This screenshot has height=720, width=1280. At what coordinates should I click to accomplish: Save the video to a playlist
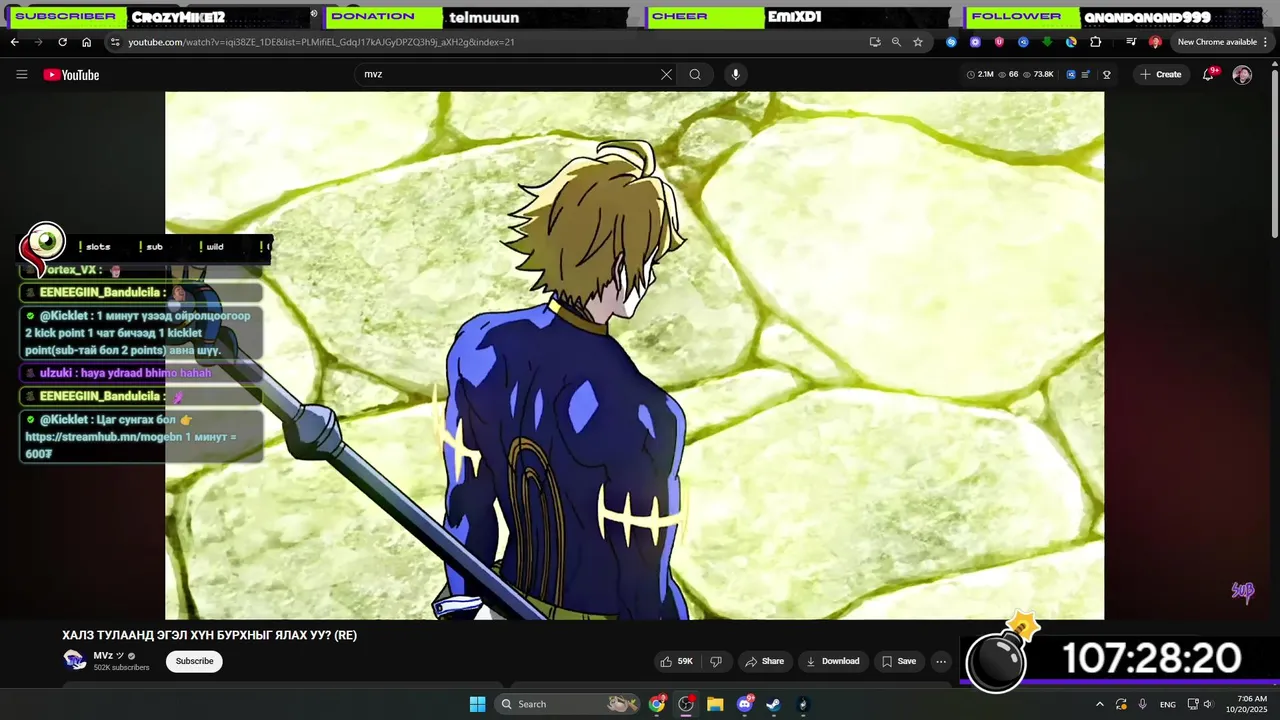[897, 661]
